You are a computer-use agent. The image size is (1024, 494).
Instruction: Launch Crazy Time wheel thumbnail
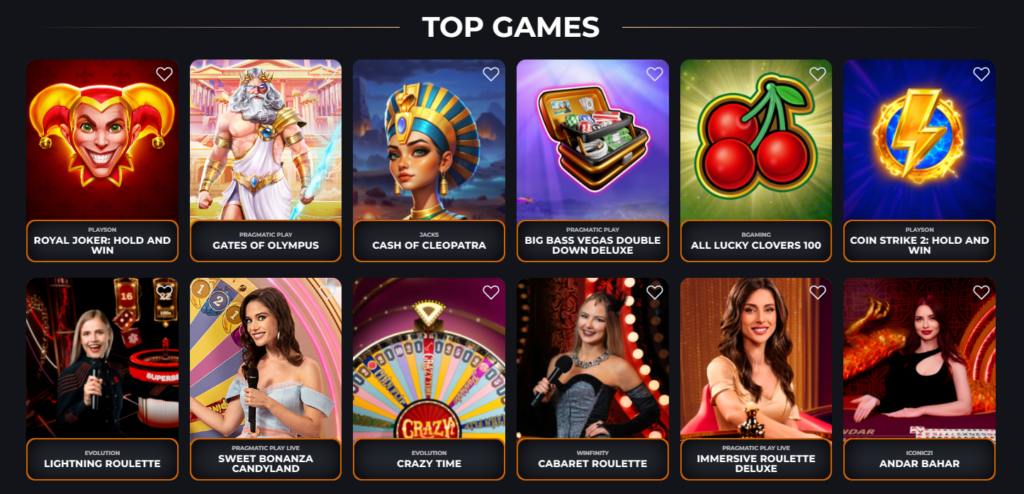tap(429, 358)
